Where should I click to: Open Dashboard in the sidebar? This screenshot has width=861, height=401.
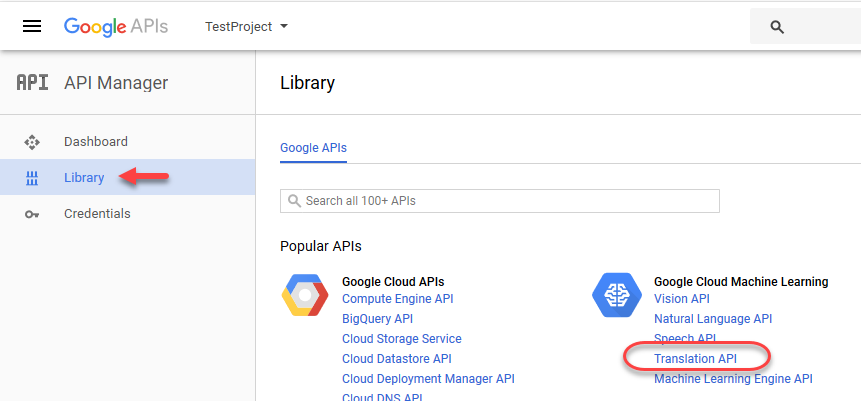[x=96, y=142]
